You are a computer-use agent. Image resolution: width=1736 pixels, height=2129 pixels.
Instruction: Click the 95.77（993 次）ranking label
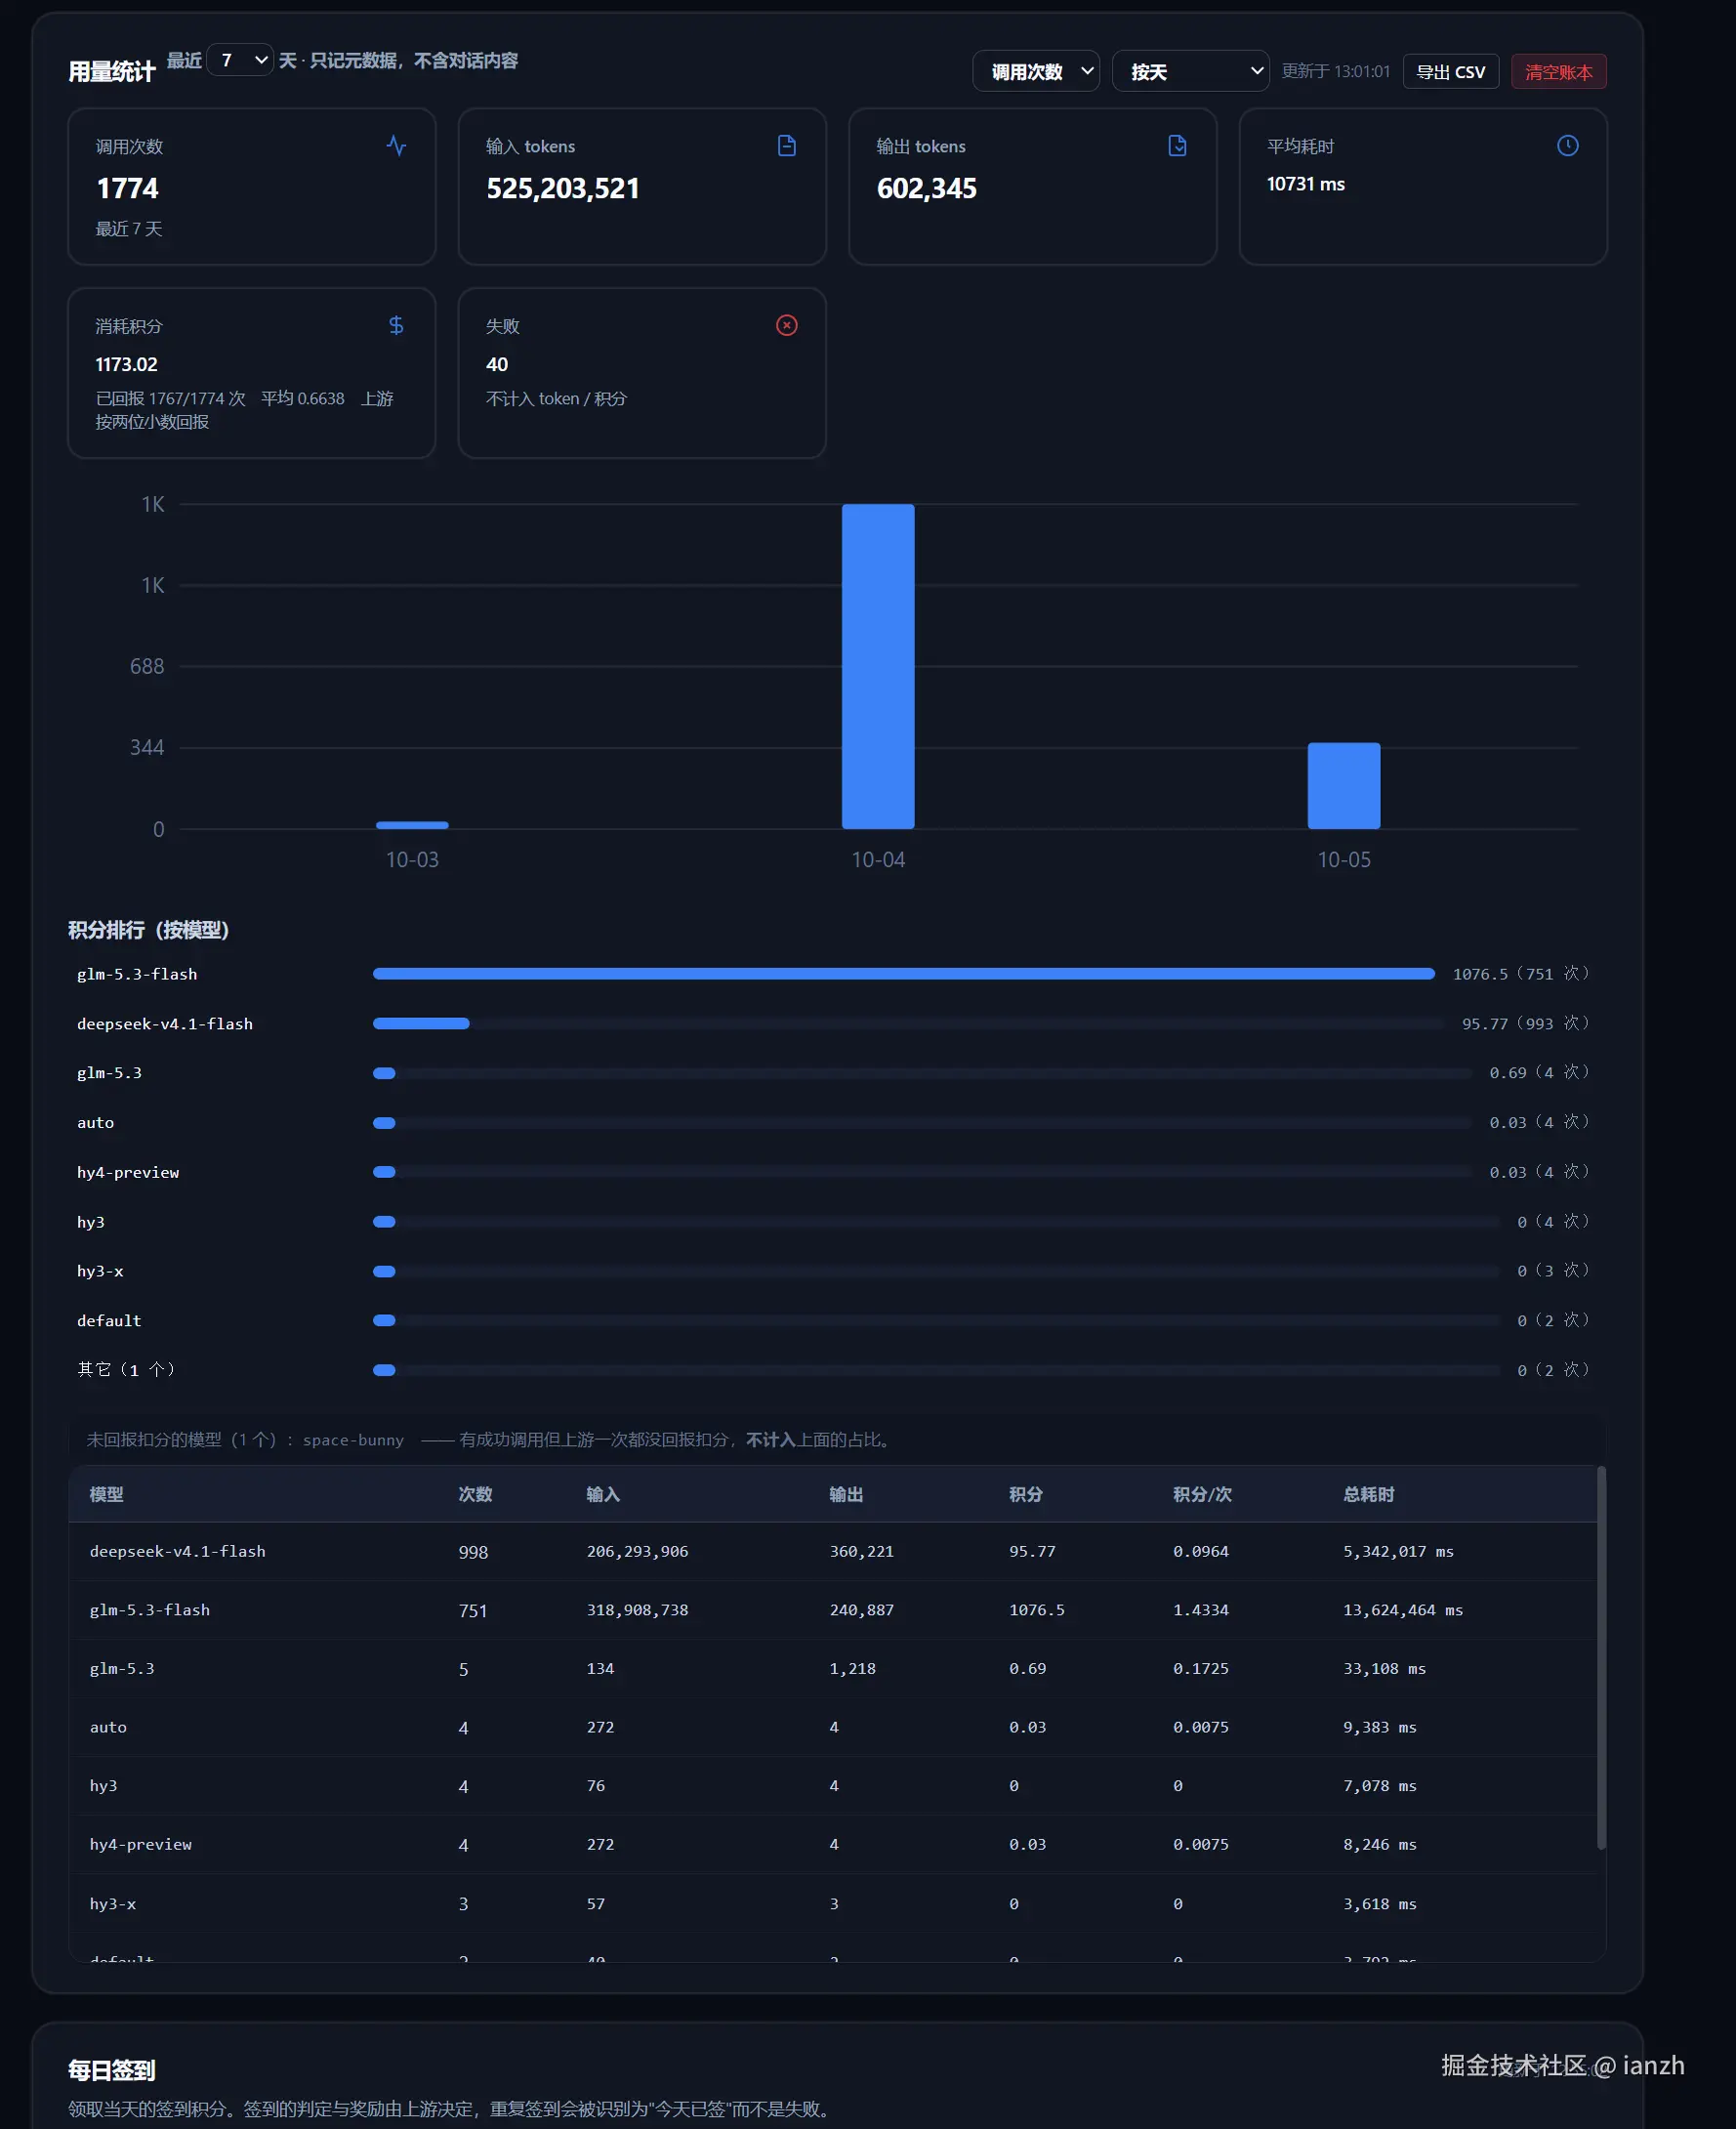coord(1525,1023)
